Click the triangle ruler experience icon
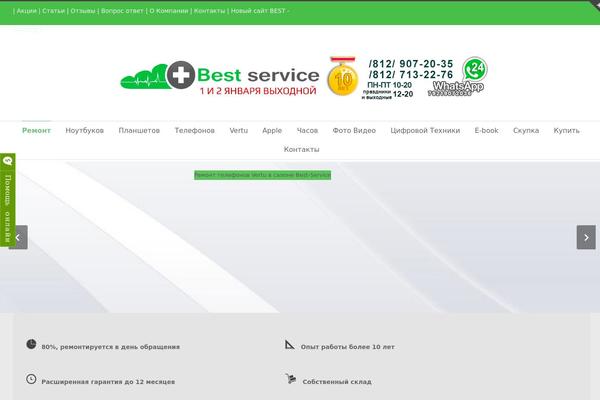600x400 pixels. [290, 344]
